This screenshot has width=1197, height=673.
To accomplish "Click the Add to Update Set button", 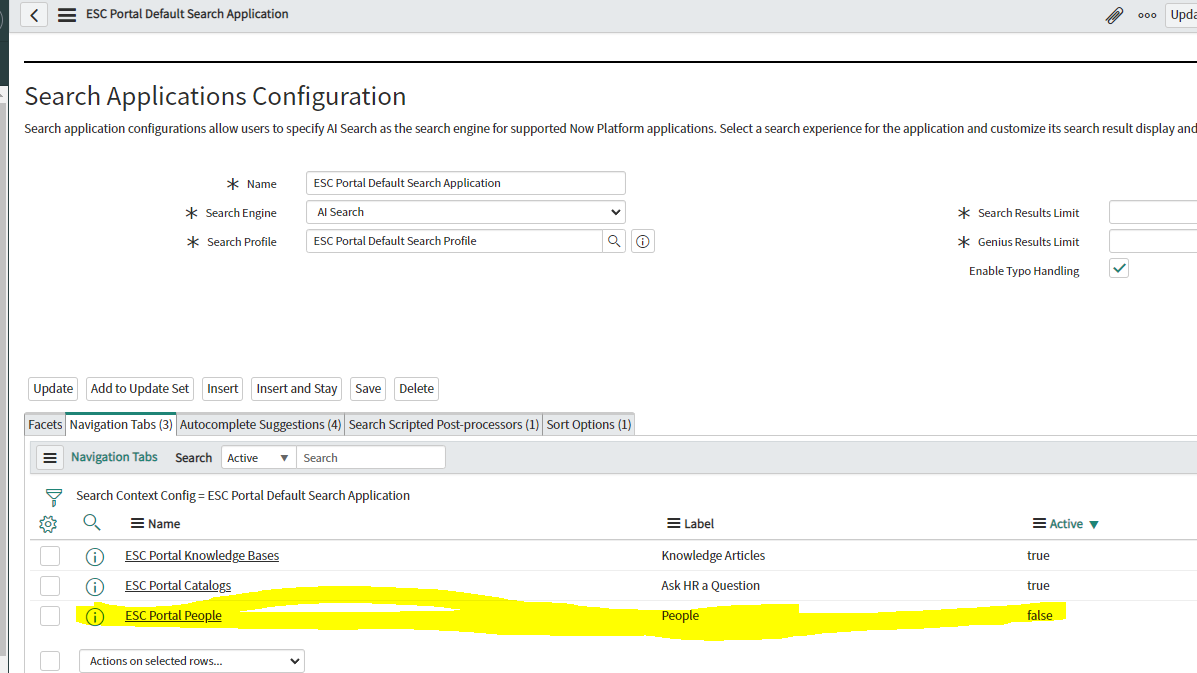I will point(140,388).
